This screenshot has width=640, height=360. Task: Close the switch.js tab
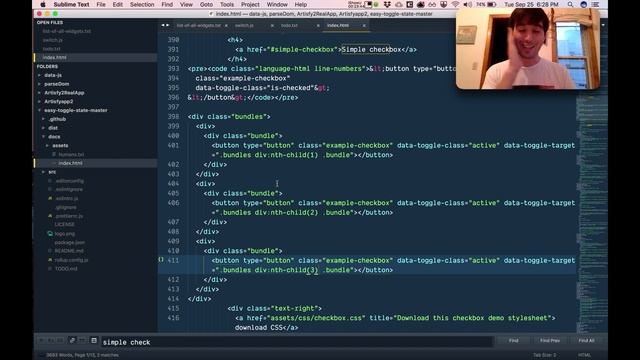272,25
